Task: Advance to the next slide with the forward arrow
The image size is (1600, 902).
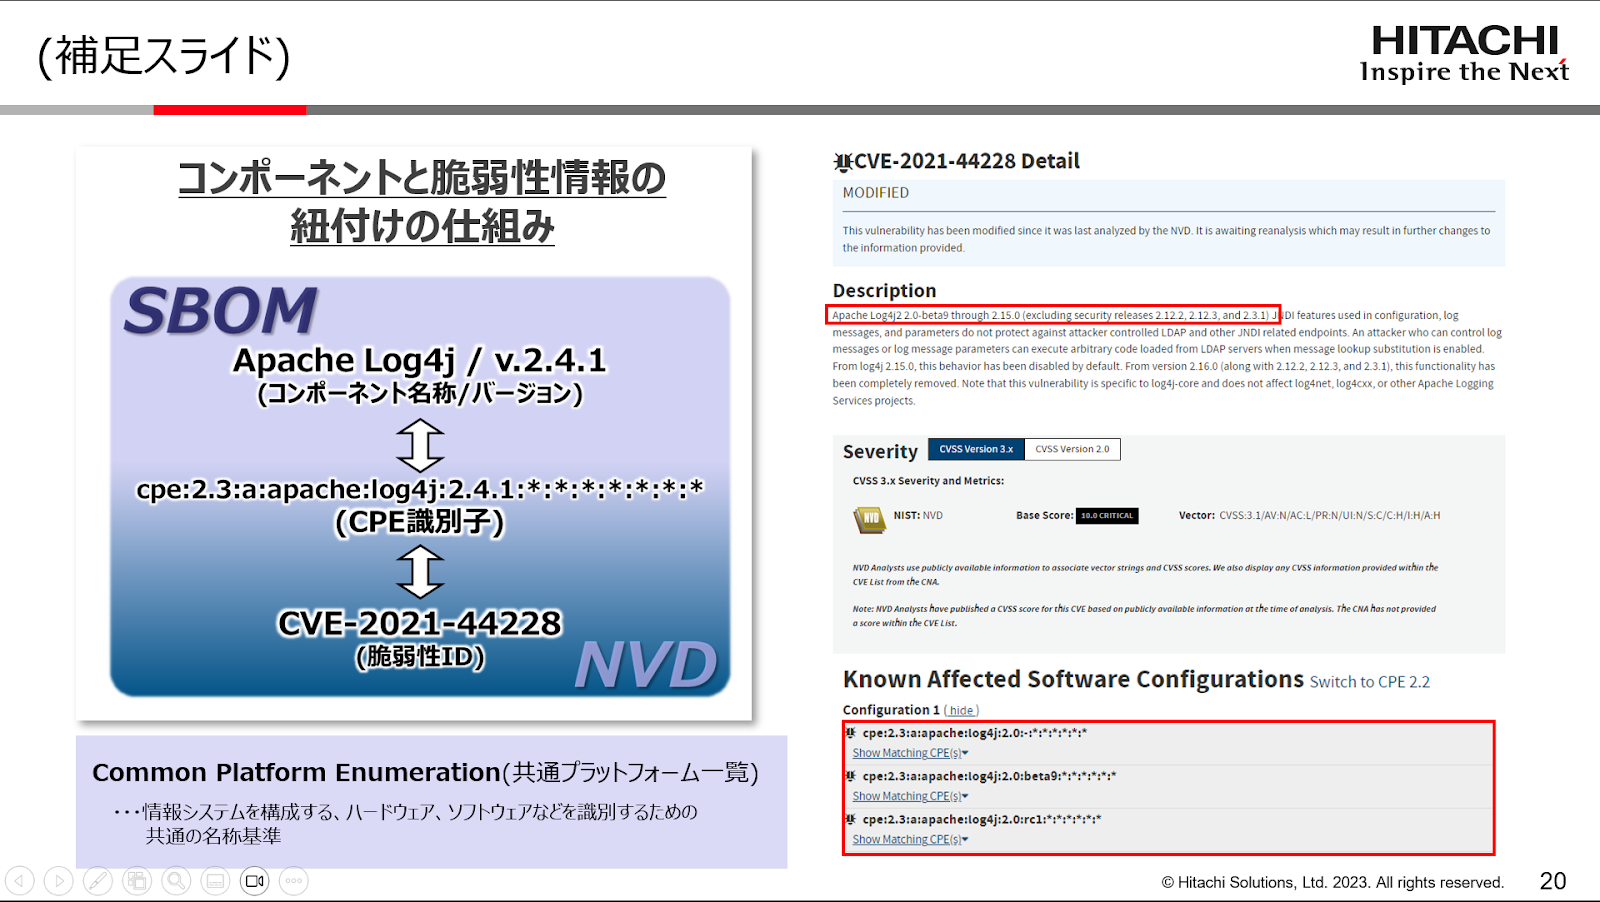Action: [x=59, y=881]
